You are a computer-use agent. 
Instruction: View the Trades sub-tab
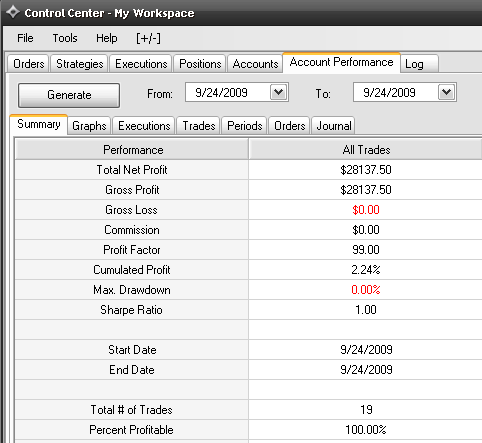point(199,126)
